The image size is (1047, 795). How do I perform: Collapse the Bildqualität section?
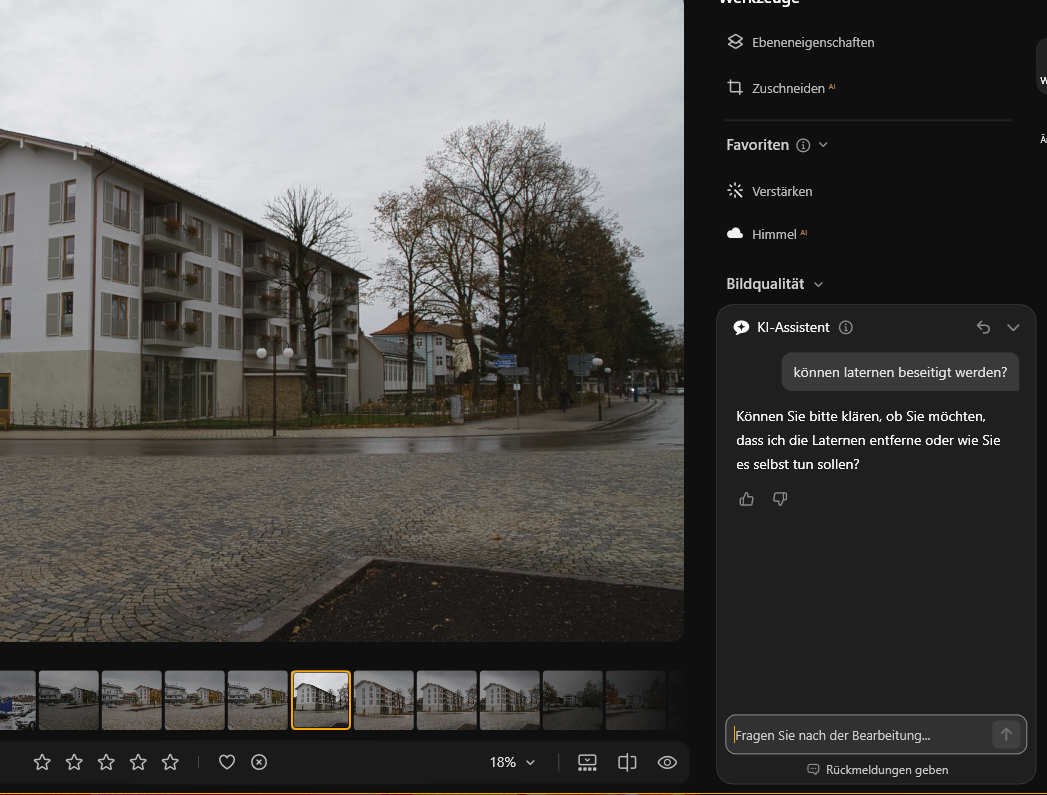[x=819, y=284]
